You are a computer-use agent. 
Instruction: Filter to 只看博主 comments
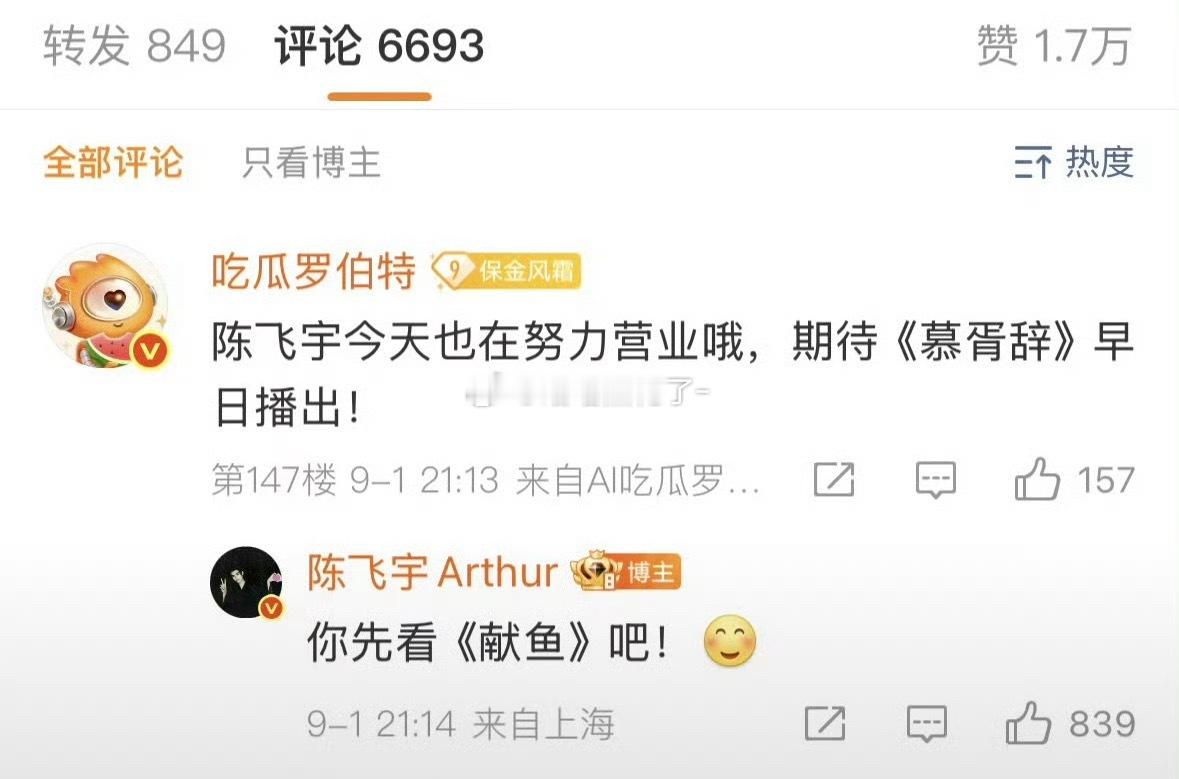click(x=311, y=162)
